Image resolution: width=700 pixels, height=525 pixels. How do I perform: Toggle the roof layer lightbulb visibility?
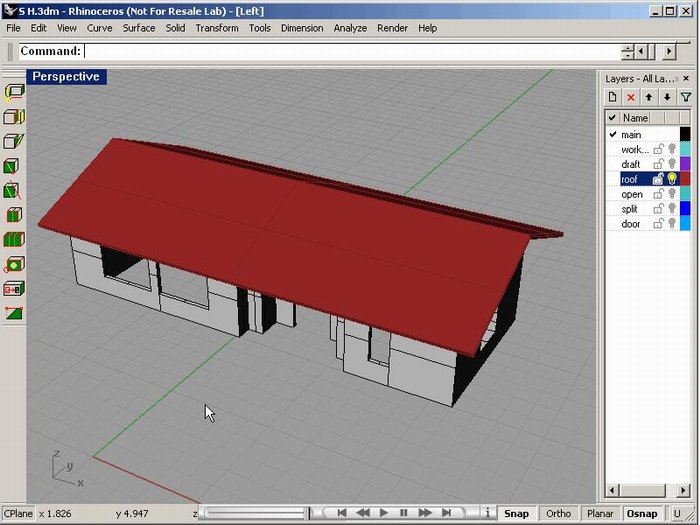tap(673, 179)
